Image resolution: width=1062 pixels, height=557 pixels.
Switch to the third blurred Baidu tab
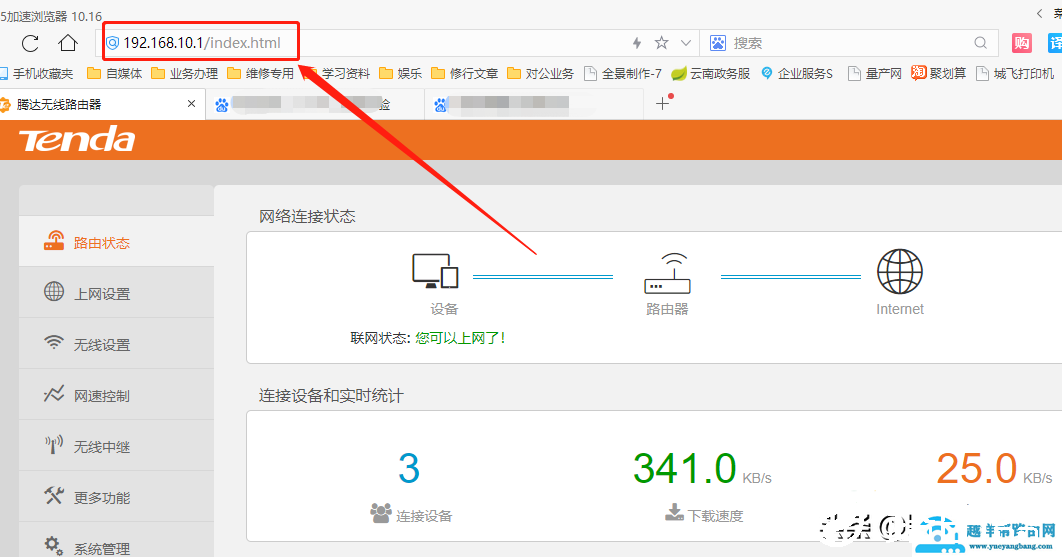534,104
